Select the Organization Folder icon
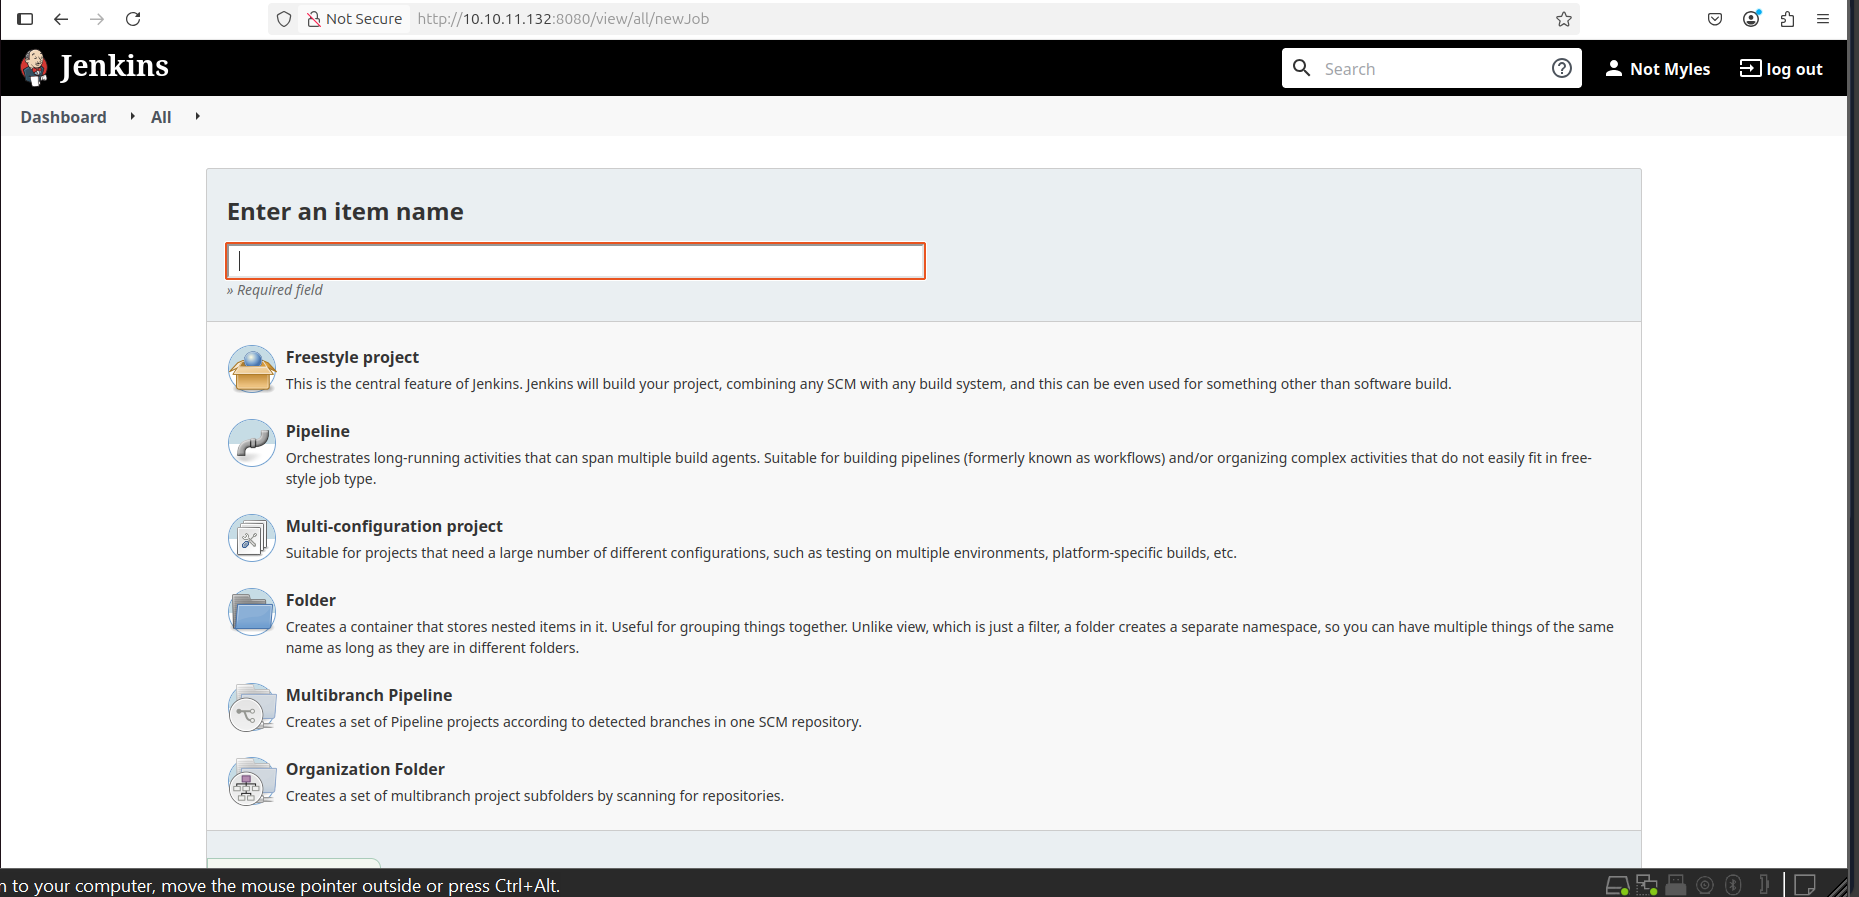The height and width of the screenshot is (897, 1859). [252, 781]
